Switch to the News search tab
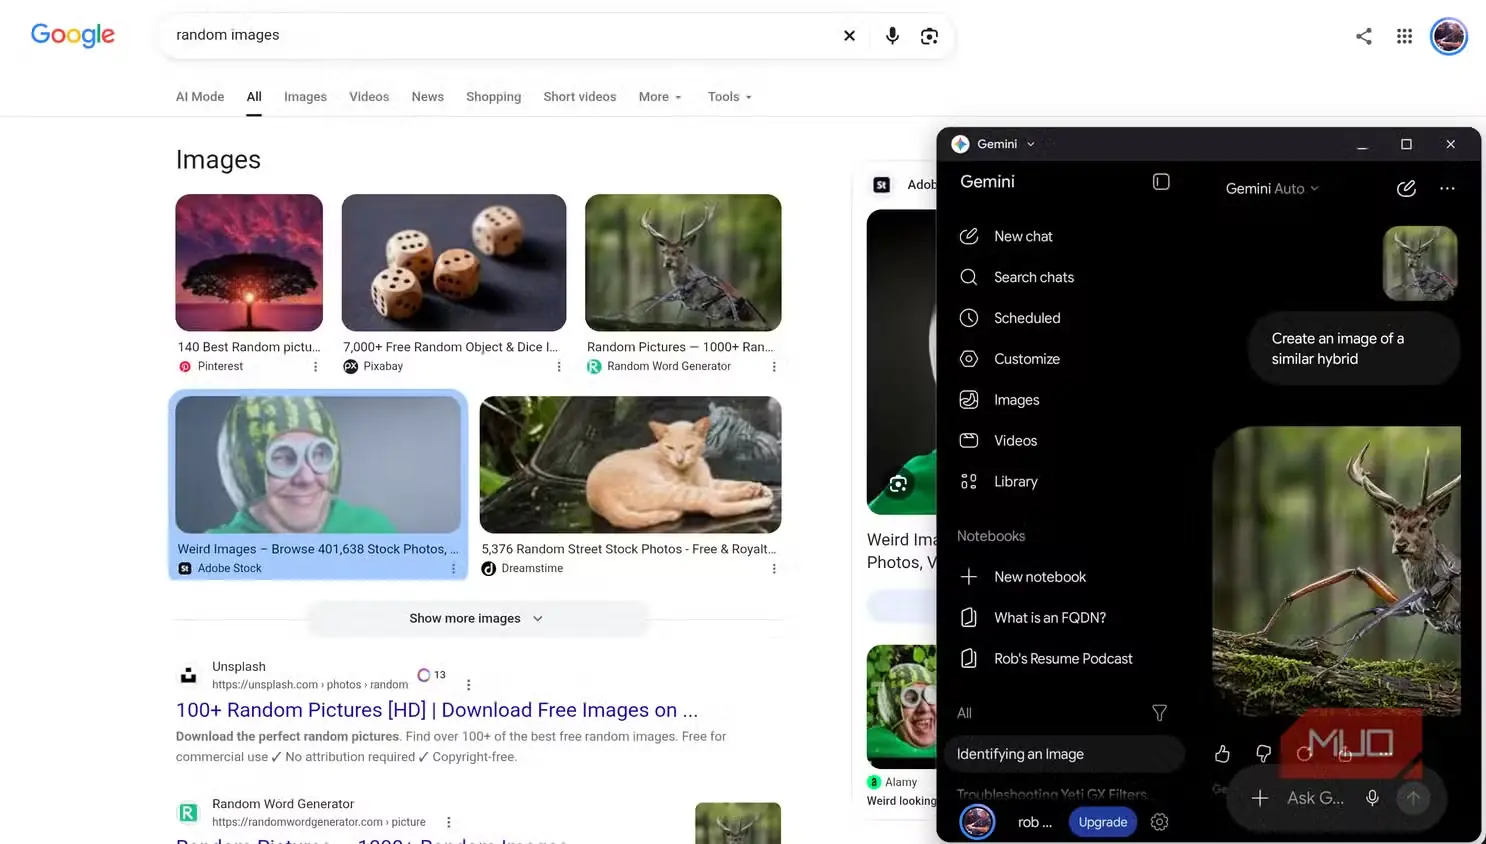The image size is (1486, 844). click(427, 97)
